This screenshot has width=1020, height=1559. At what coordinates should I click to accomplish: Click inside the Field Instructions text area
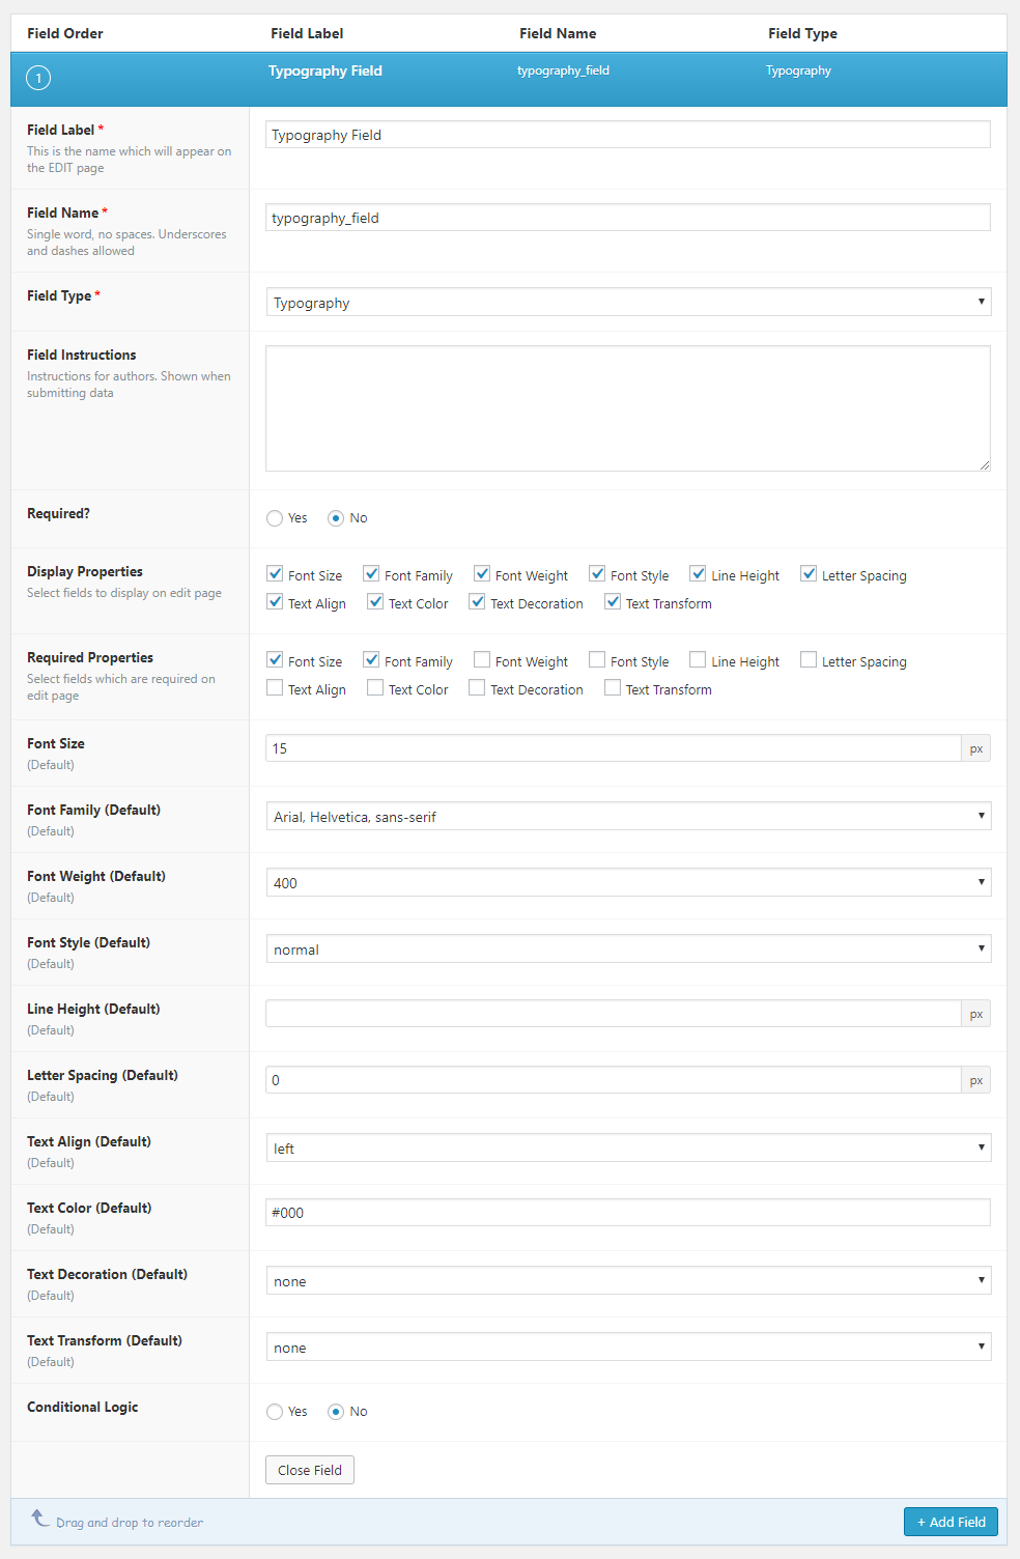click(627, 406)
